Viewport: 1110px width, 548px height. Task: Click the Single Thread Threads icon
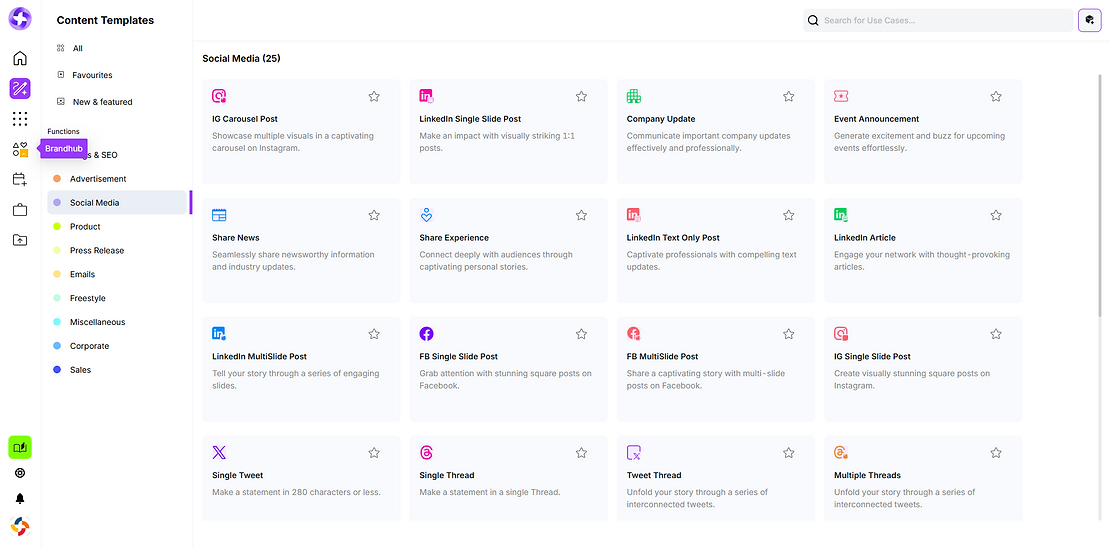click(426, 452)
